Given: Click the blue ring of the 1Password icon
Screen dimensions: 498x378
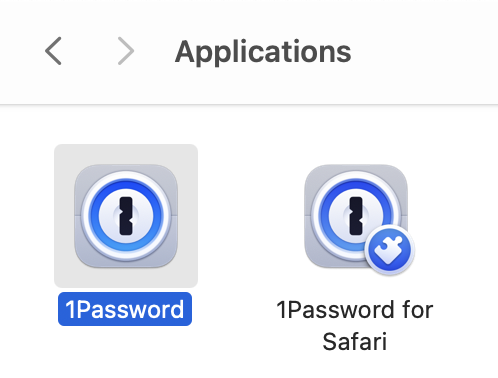Looking at the screenshot, I should (x=126, y=186).
